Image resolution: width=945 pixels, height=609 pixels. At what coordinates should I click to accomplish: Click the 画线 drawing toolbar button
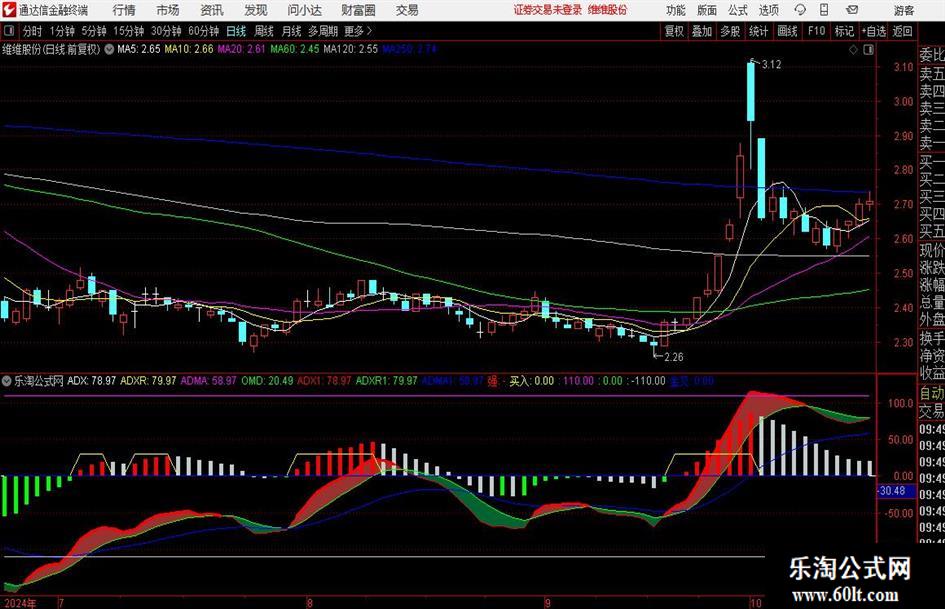[787, 31]
